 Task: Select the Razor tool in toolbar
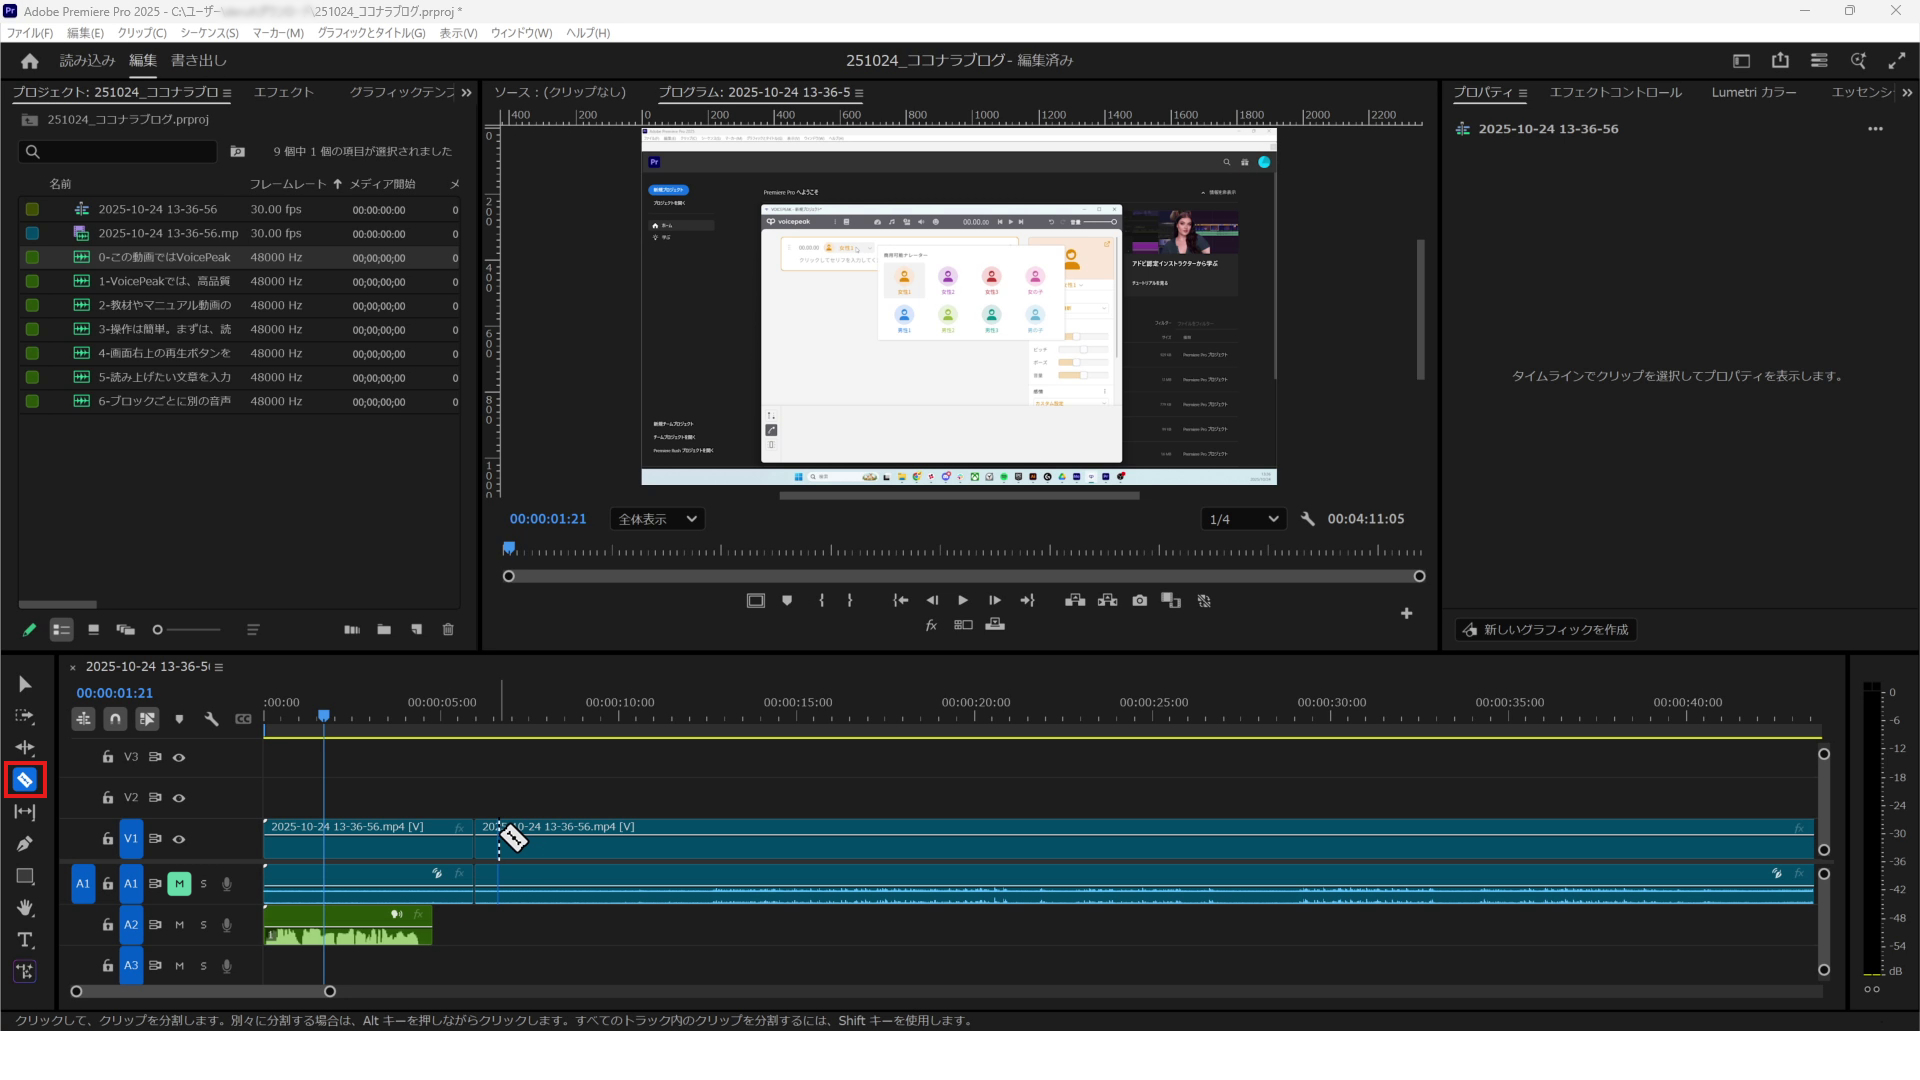click(x=25, y=780)
